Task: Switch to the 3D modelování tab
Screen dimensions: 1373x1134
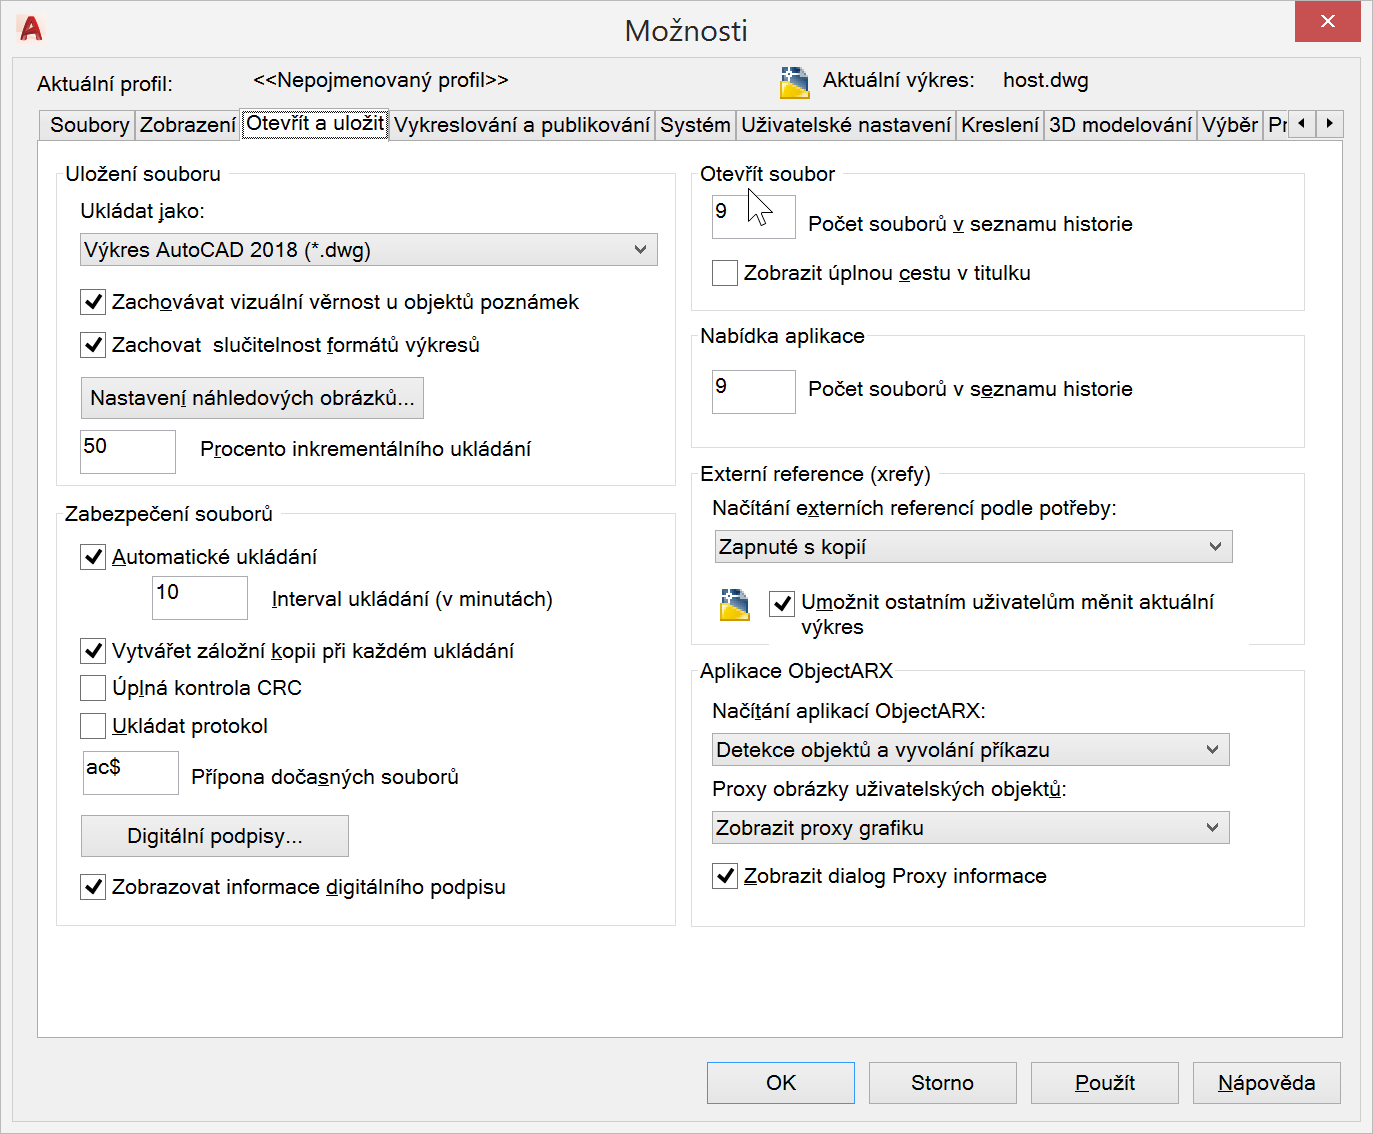Action: [1119, 125]
